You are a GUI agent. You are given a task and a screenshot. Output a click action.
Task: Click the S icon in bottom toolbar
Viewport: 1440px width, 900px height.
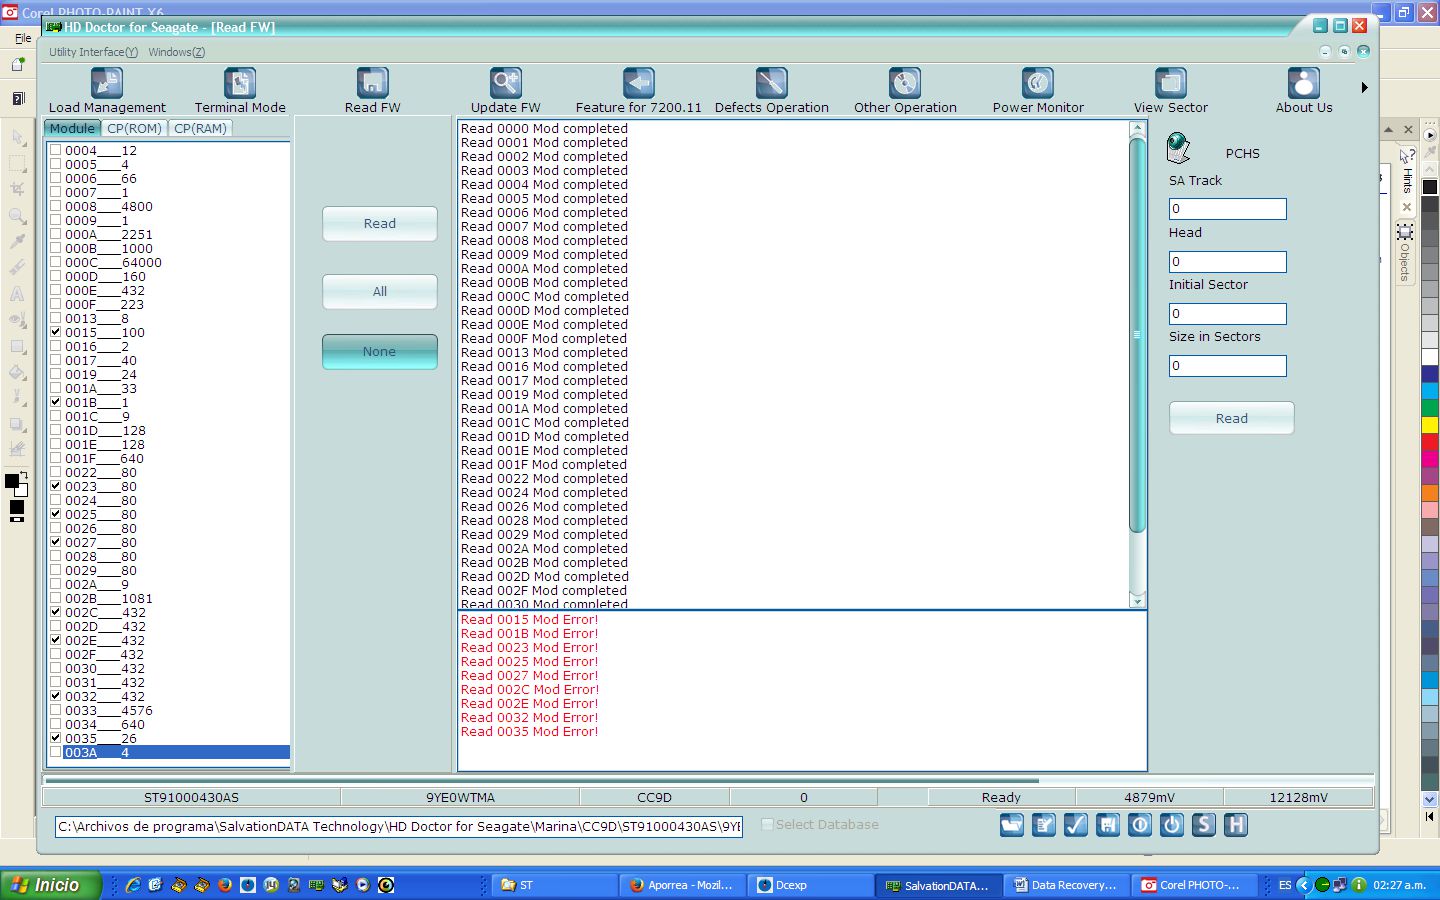point(1204,825)
